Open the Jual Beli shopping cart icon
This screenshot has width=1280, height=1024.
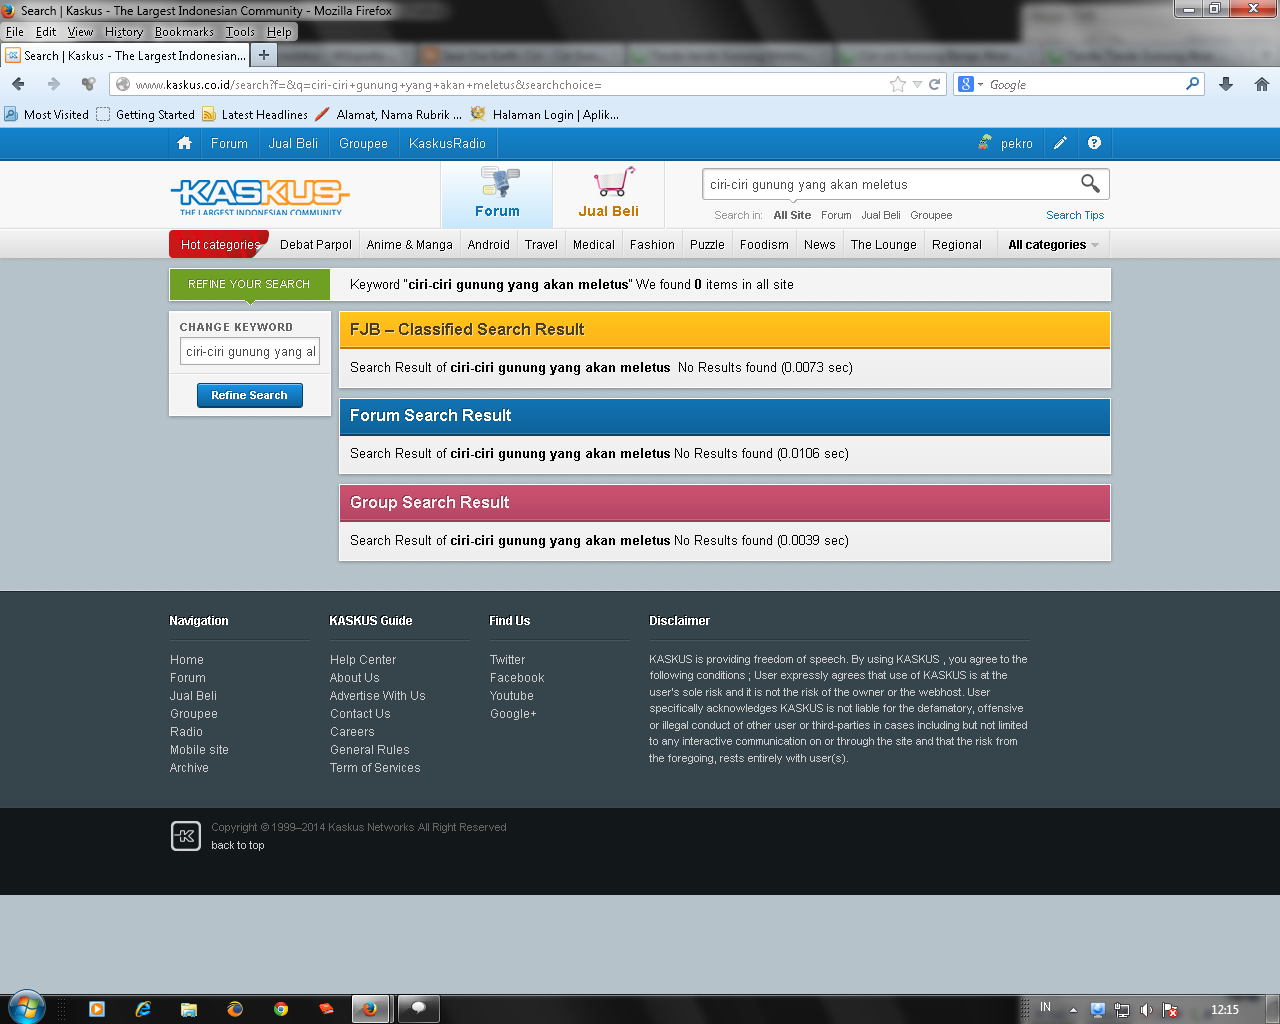[612, 181]
